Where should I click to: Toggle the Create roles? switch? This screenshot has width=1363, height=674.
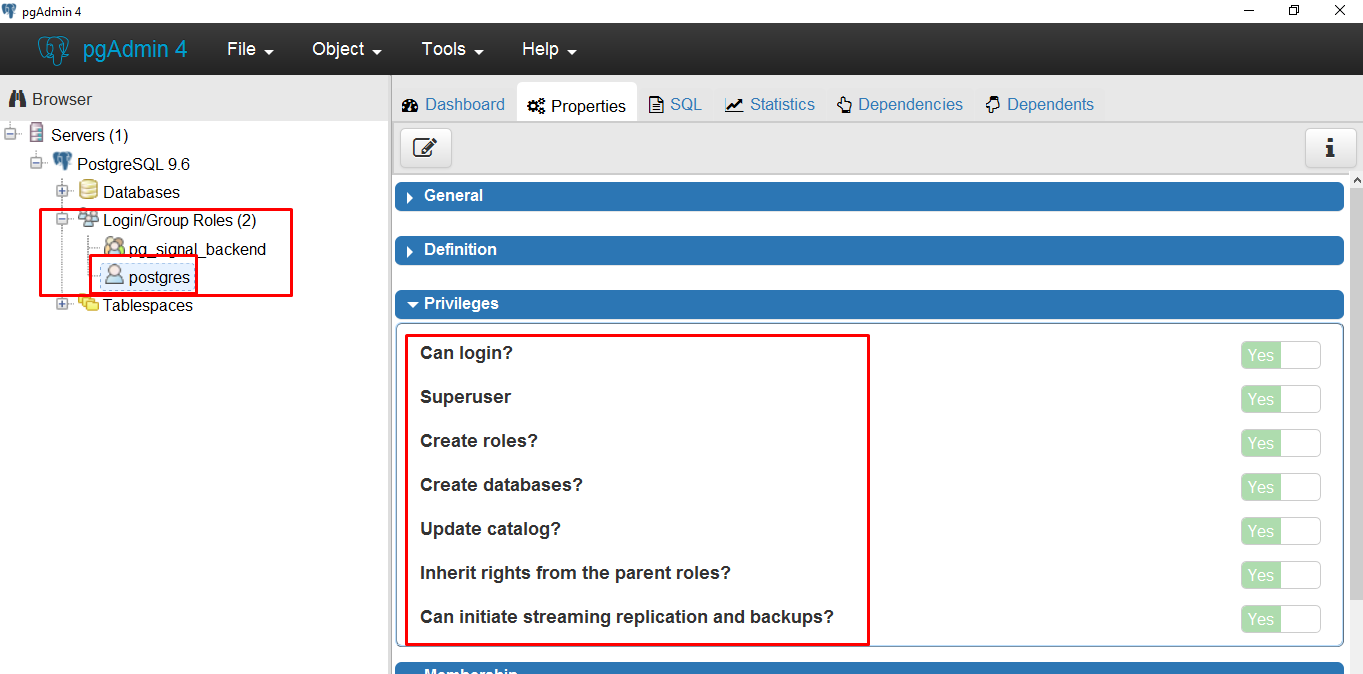pyautogui.click(x=1281, y=443)
